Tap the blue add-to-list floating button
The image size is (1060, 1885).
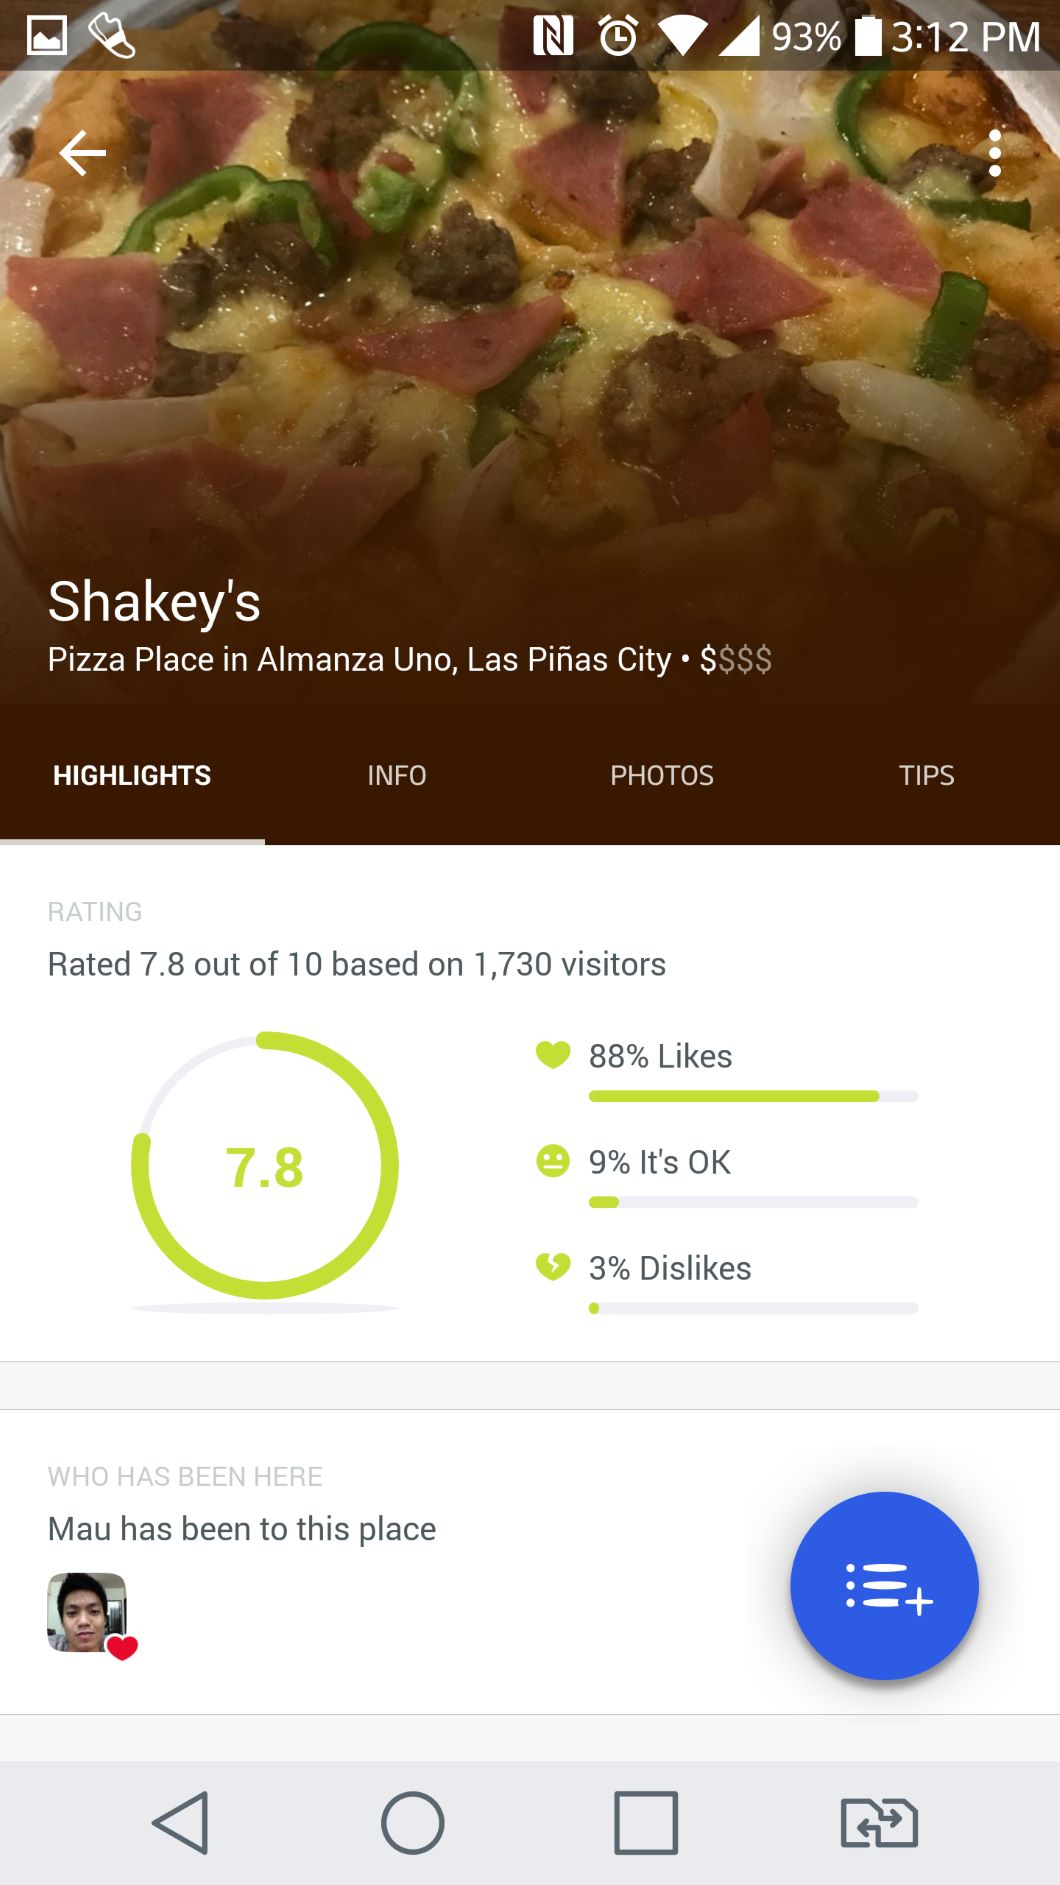pos(884,1585)
